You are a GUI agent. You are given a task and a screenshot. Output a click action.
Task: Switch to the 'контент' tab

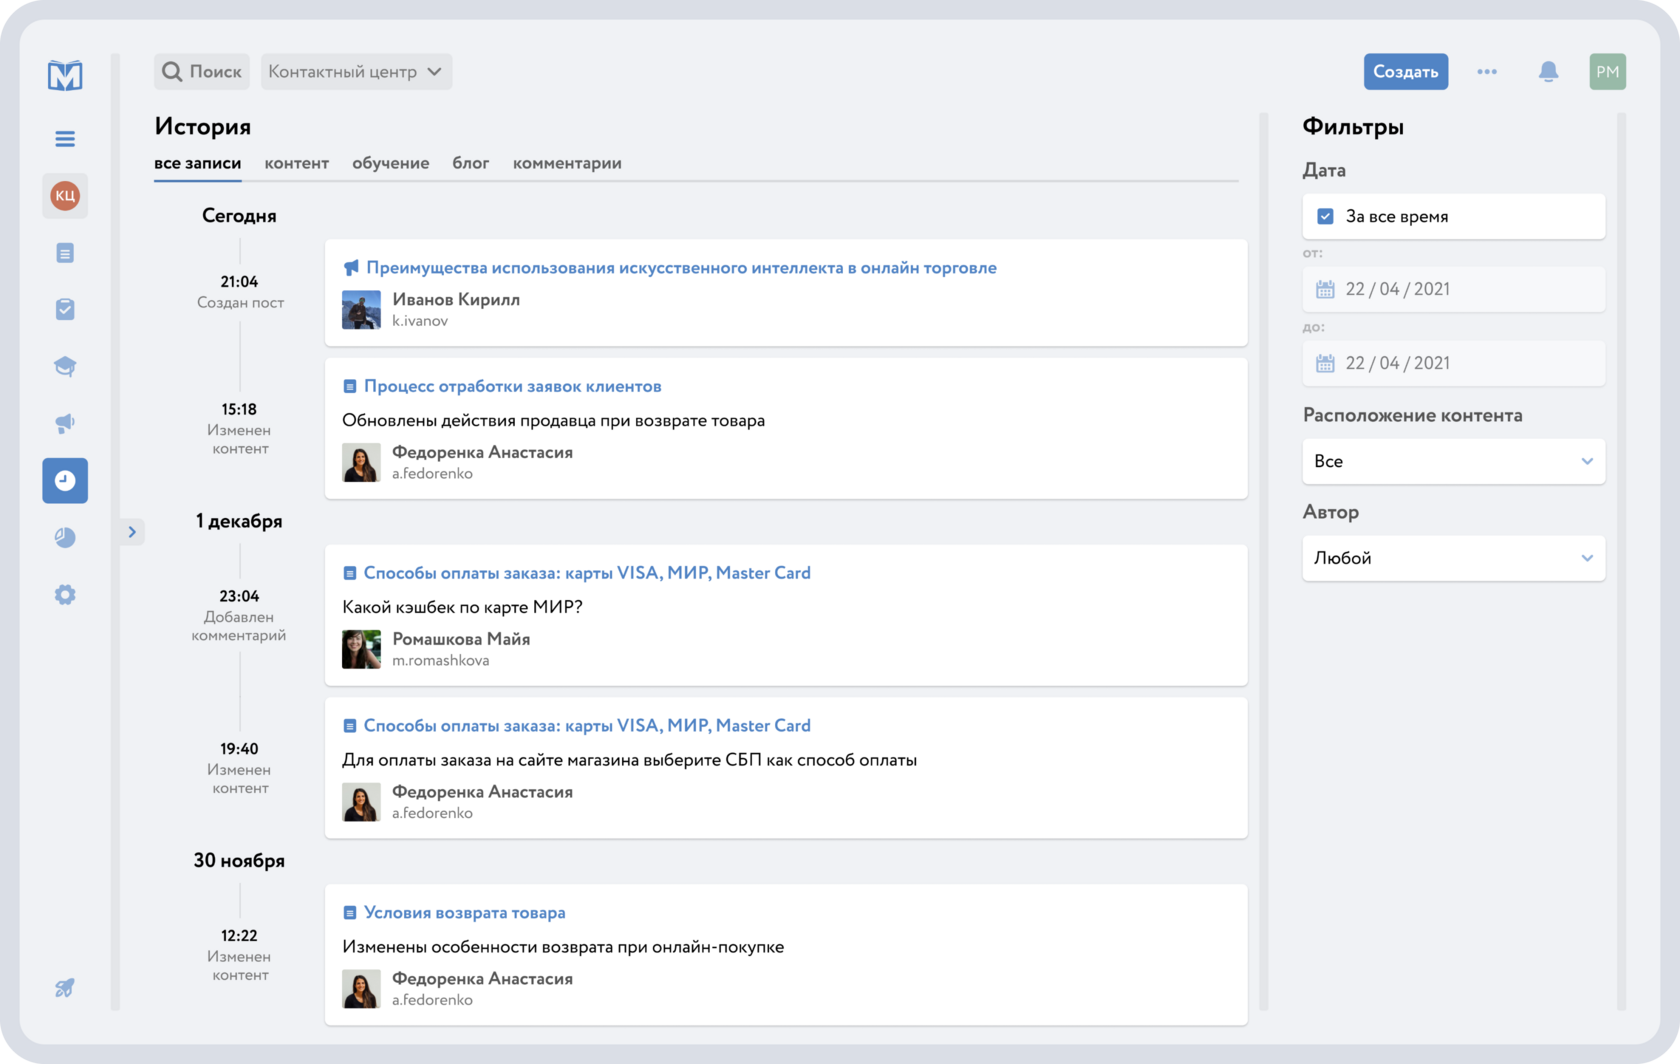[296, 163]
